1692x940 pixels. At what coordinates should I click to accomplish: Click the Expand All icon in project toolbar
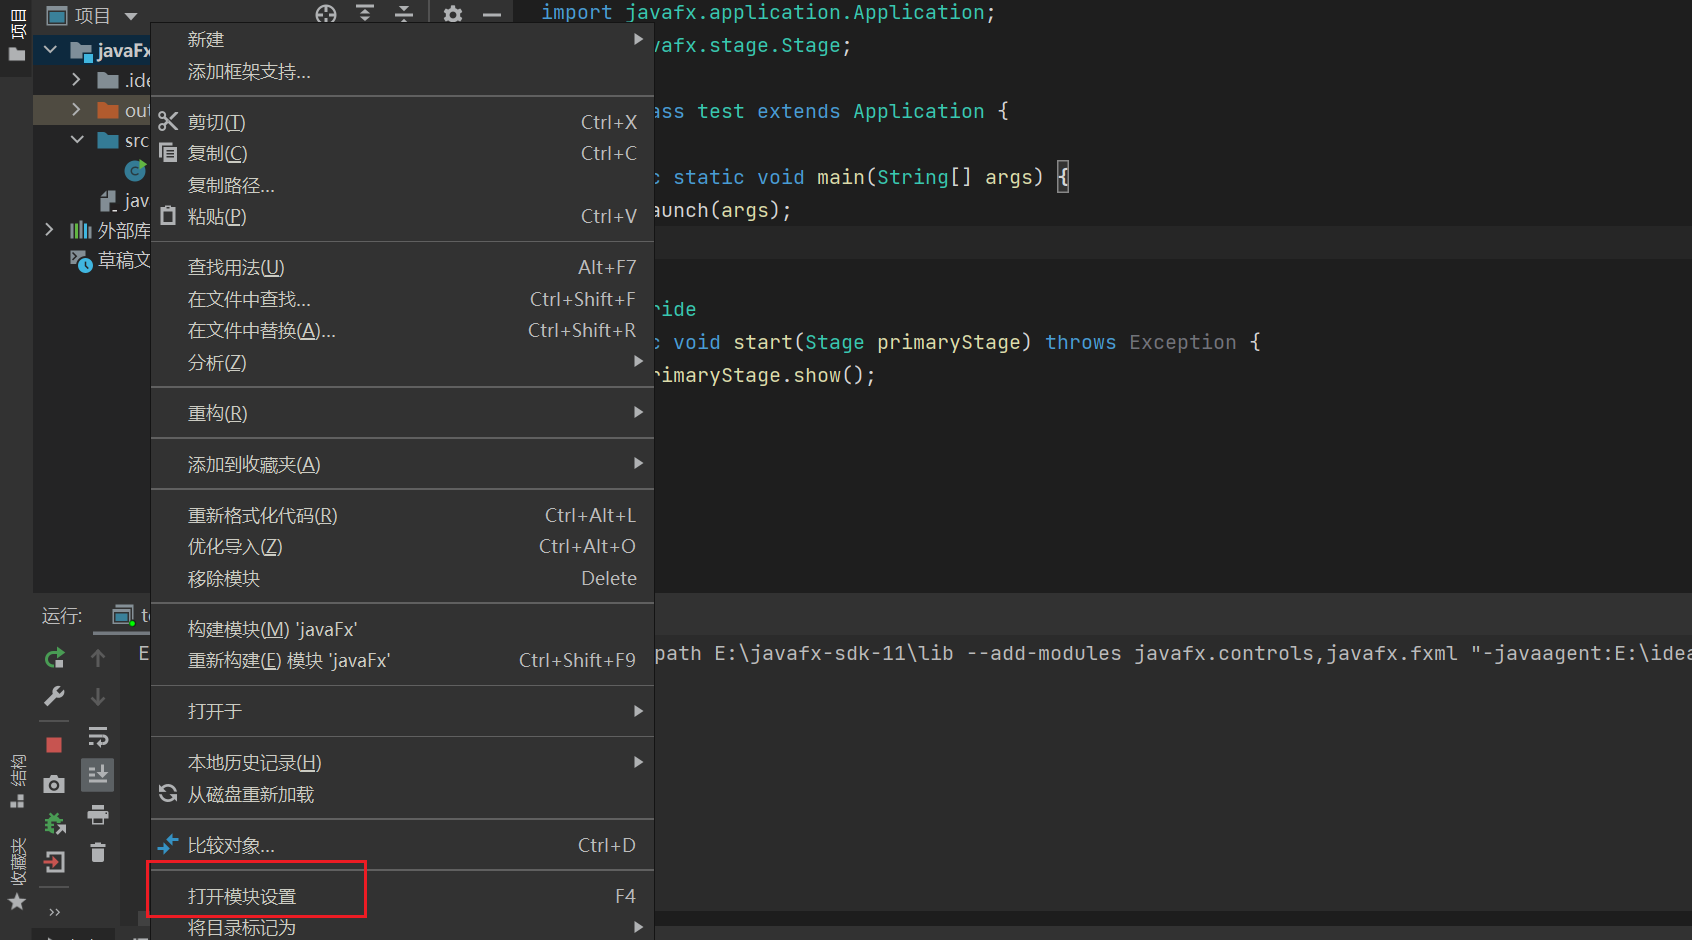point(365,14)
